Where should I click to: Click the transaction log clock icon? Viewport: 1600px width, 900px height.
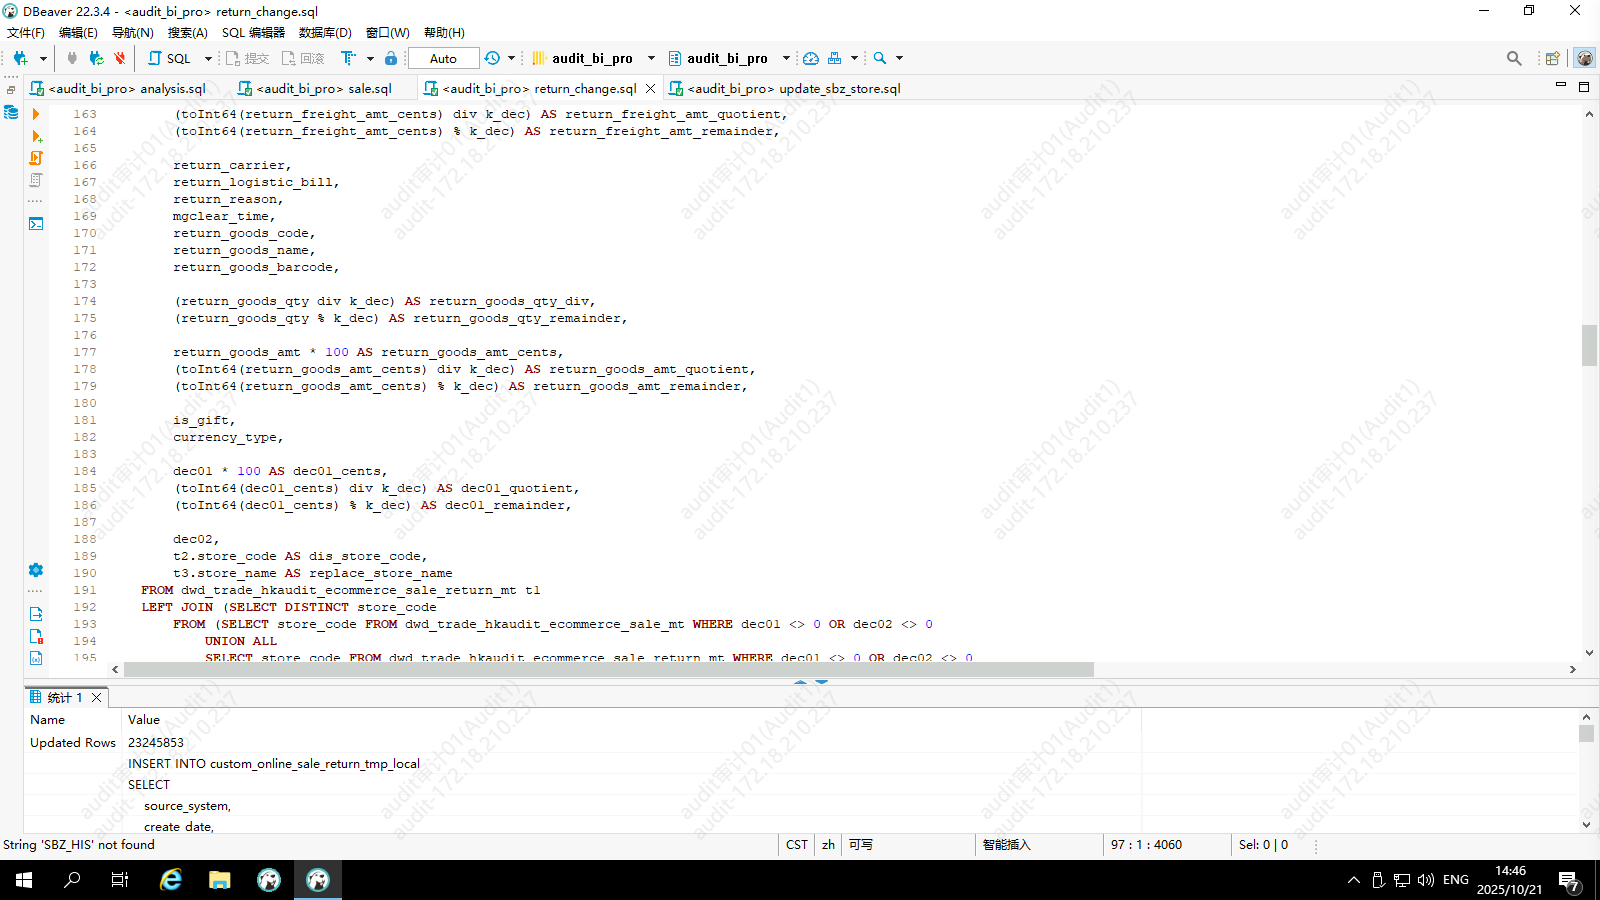click(492, 58)
